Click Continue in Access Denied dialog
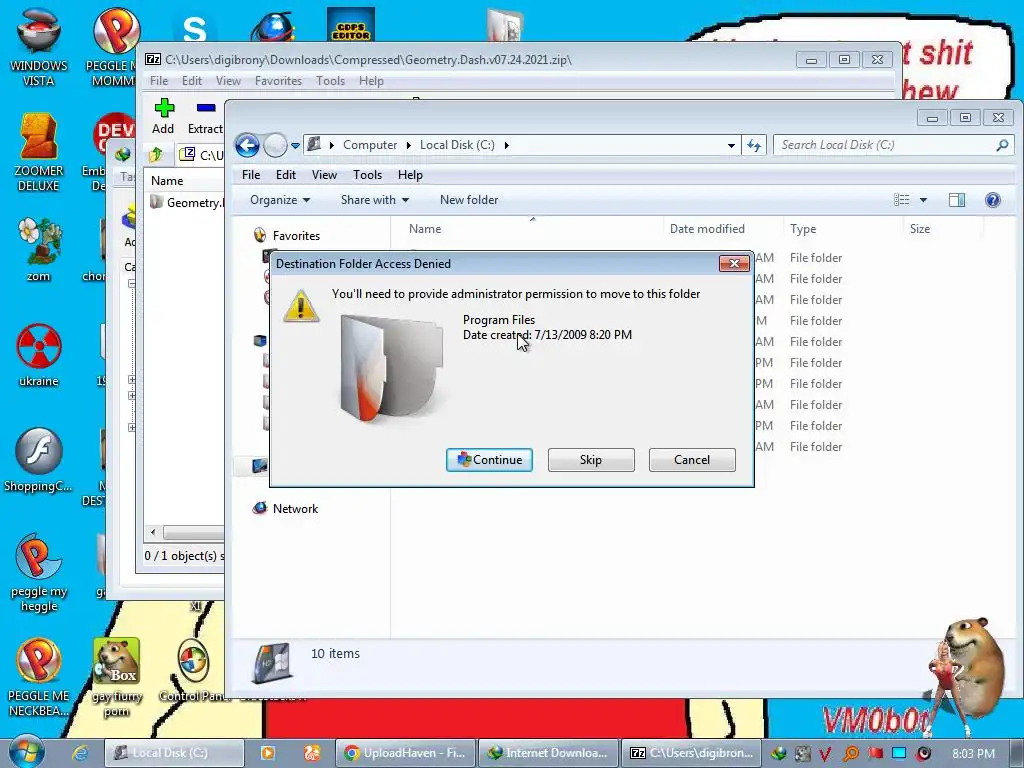 coord(489,460)
